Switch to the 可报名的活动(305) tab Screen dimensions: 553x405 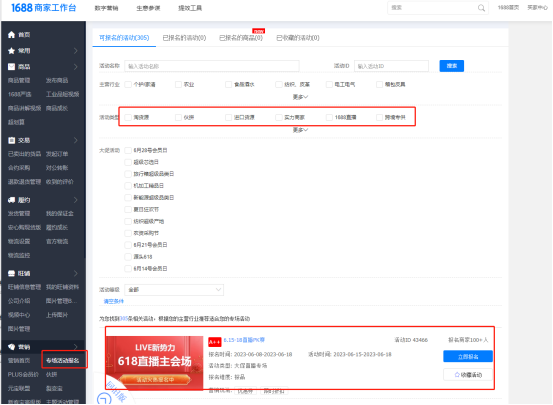coord(124,38)
